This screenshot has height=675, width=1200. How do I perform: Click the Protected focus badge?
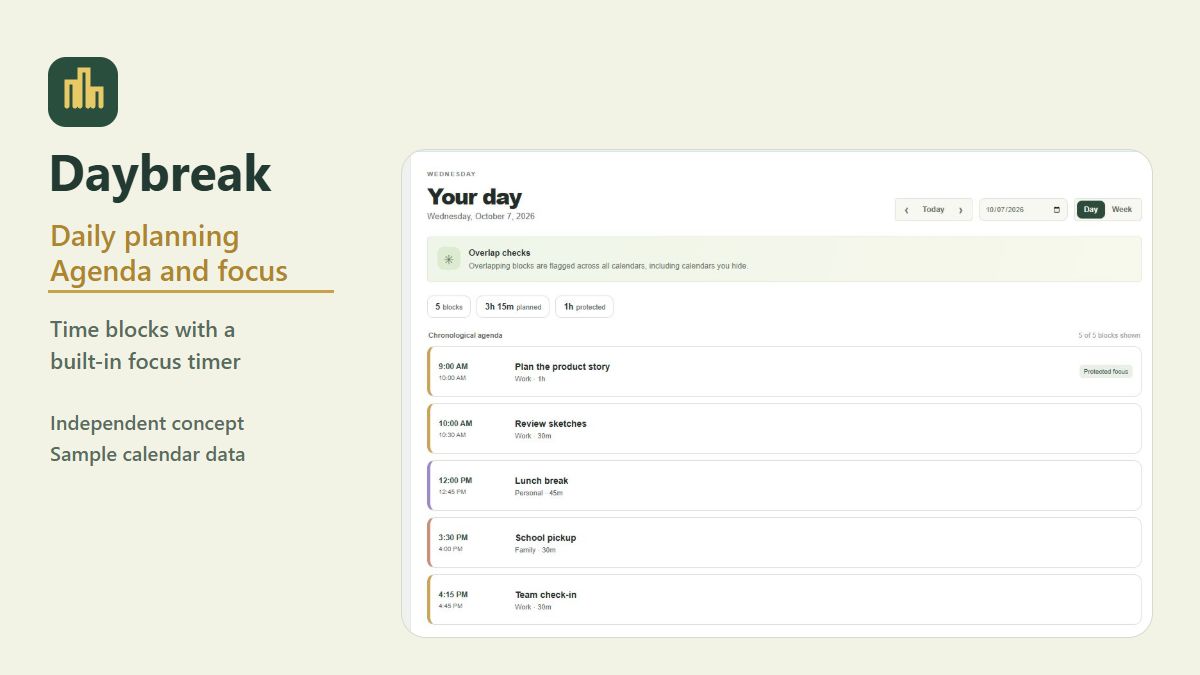click(x=1106, y=371)
